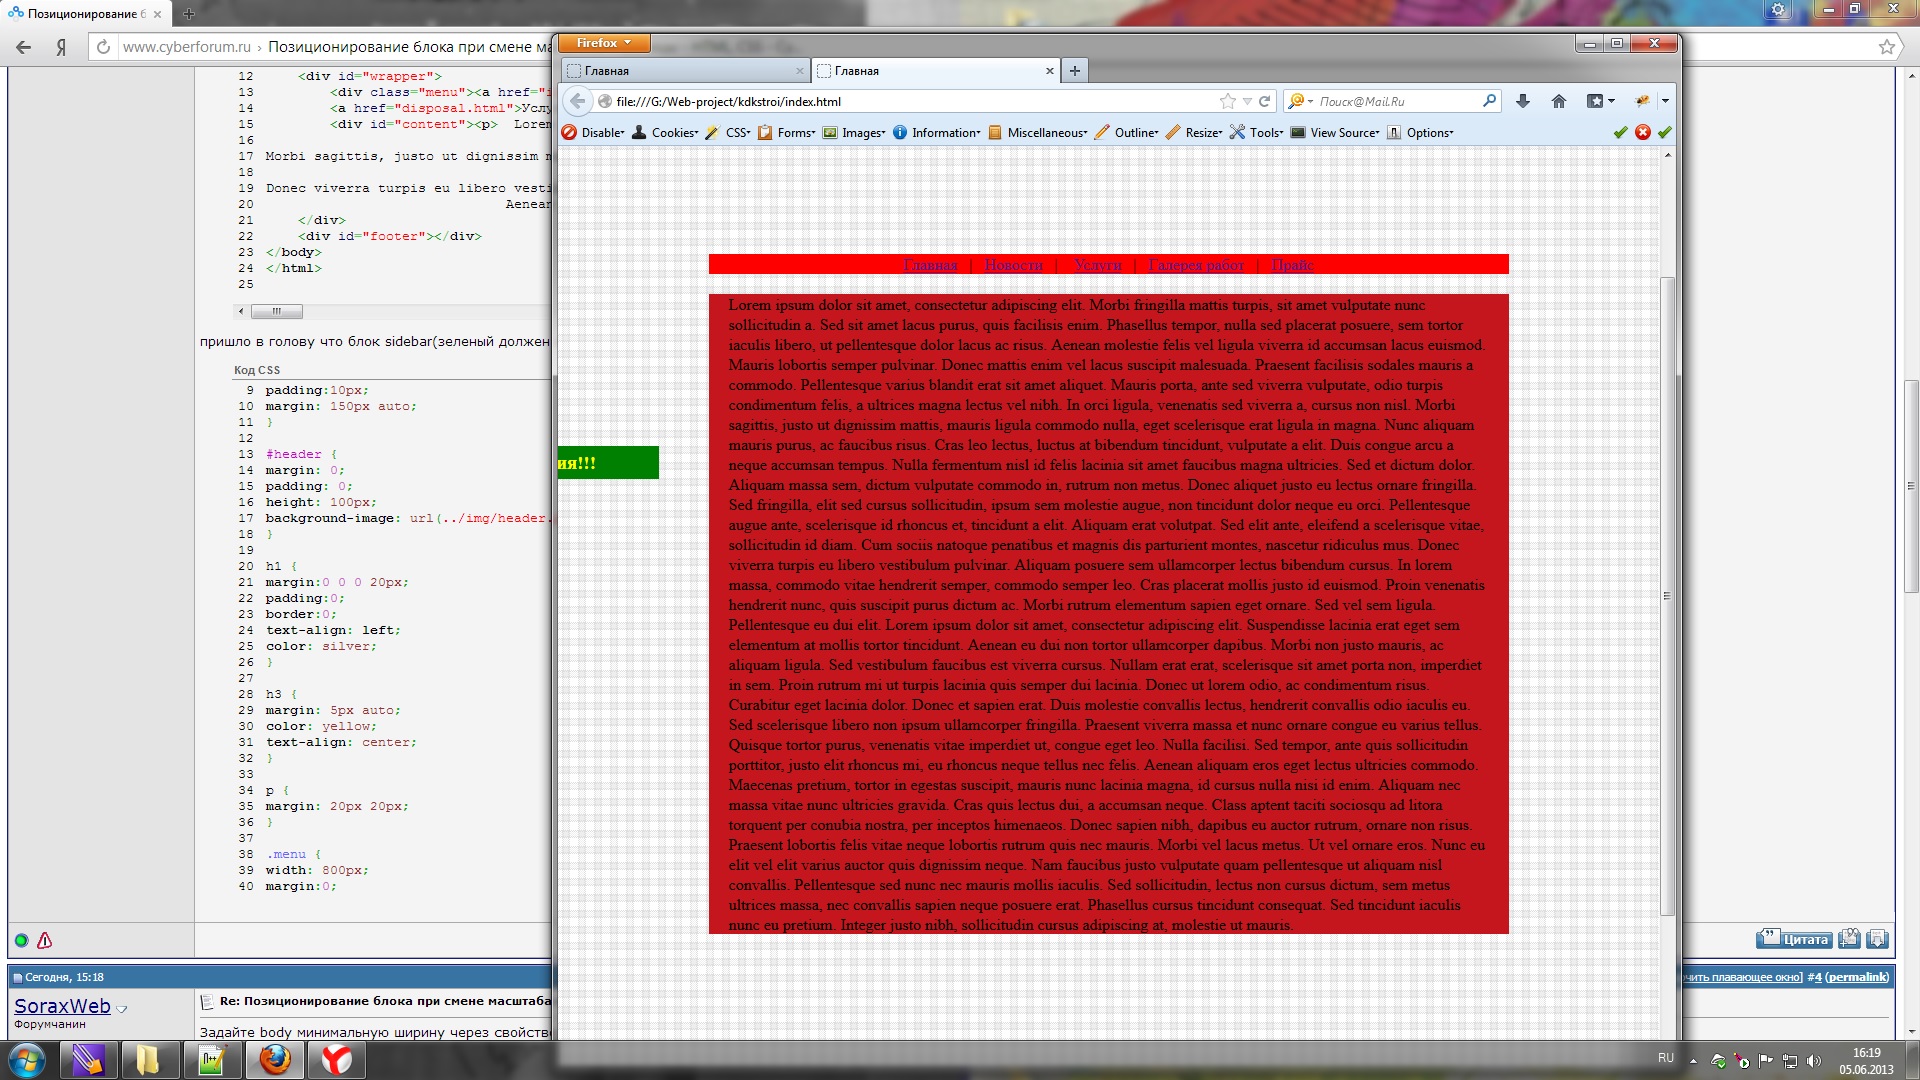Click the Firefox downloads arrow icon

(x=1522, y=101)
